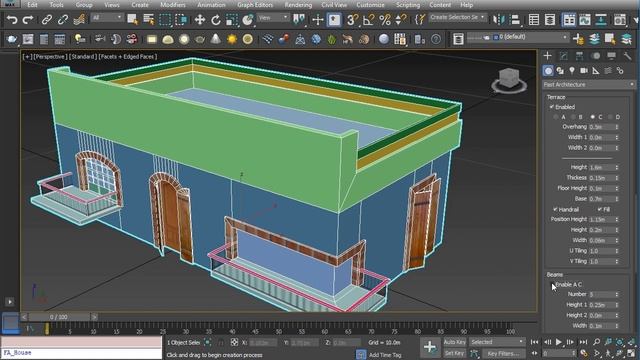Toggle the Handrail checkbox
This screenshot has height=360, width=640.
(555, 209)
